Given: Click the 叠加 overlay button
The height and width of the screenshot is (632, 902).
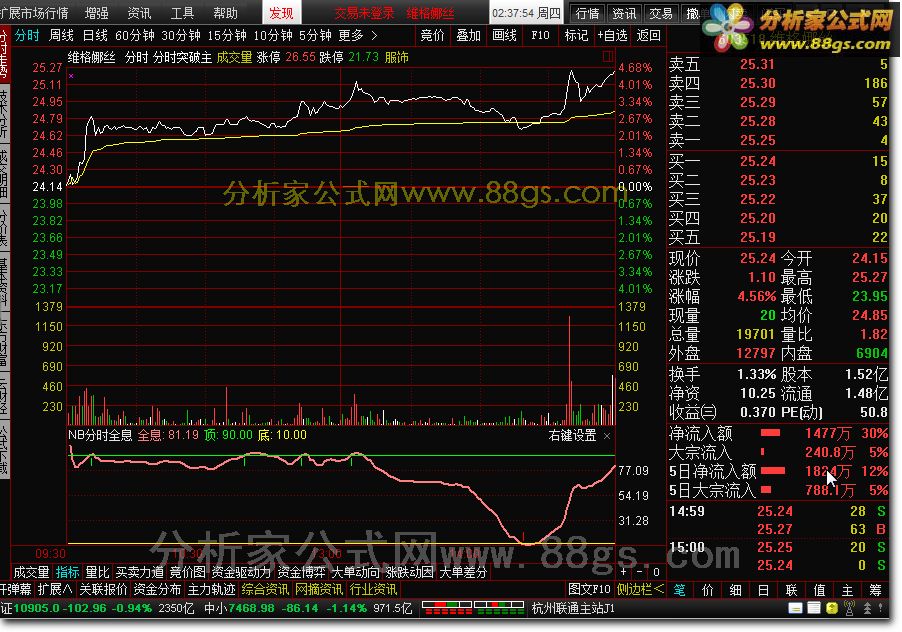Looking at the screenshot, I should click(468, 36).
